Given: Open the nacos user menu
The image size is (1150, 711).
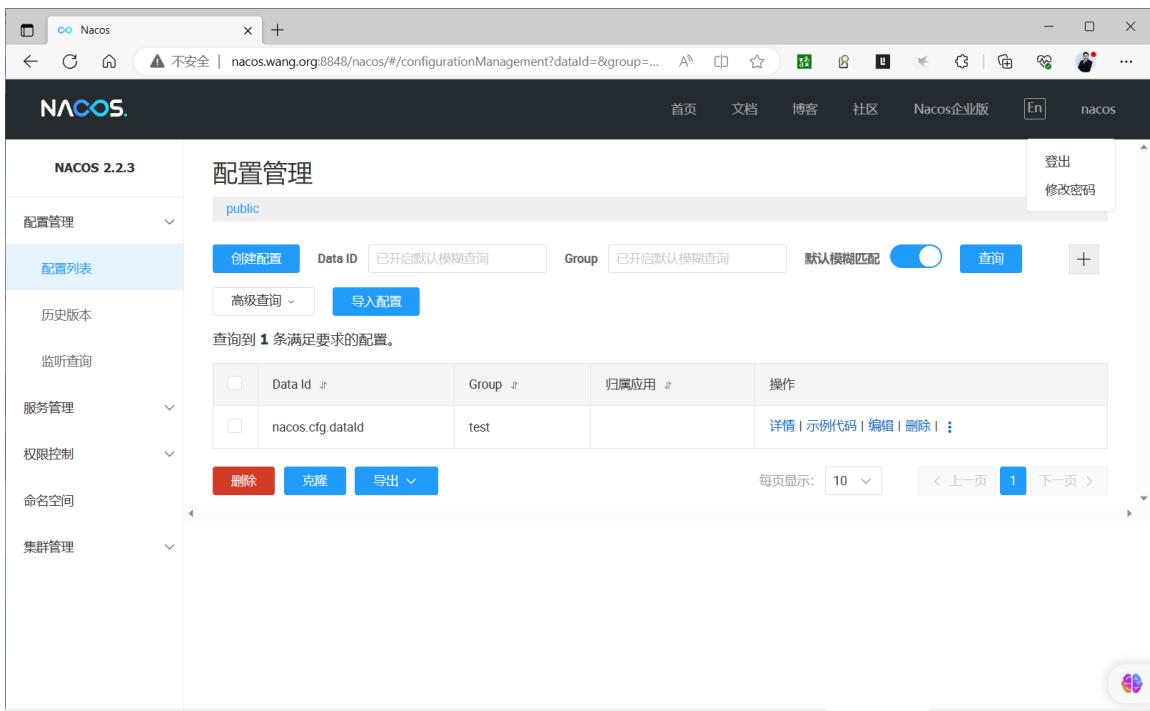Looking at the screenshot, I should [x=1098, y=109].
